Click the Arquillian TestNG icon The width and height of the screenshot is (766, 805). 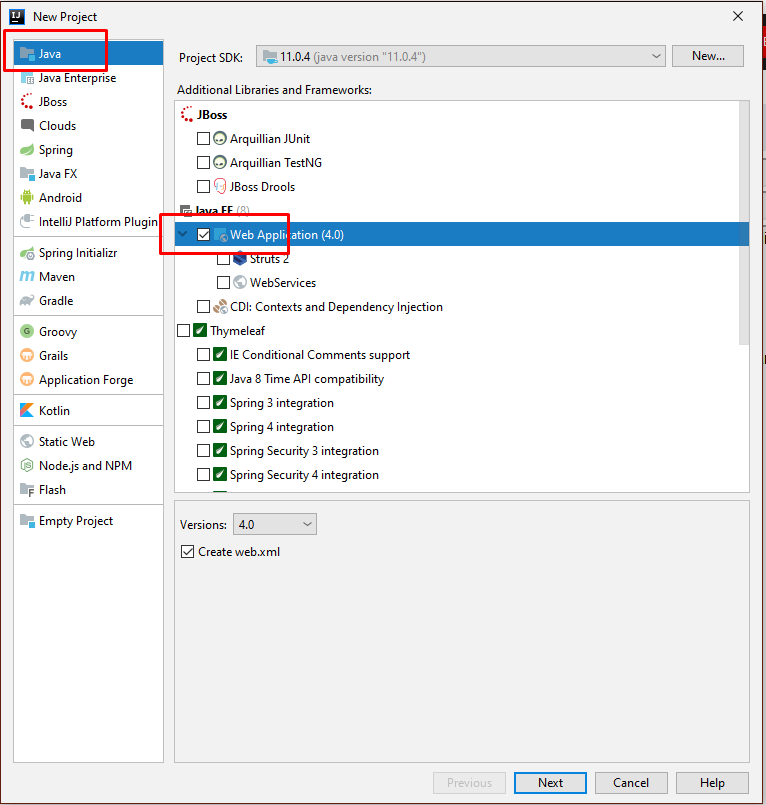click(x=220, y=162)
